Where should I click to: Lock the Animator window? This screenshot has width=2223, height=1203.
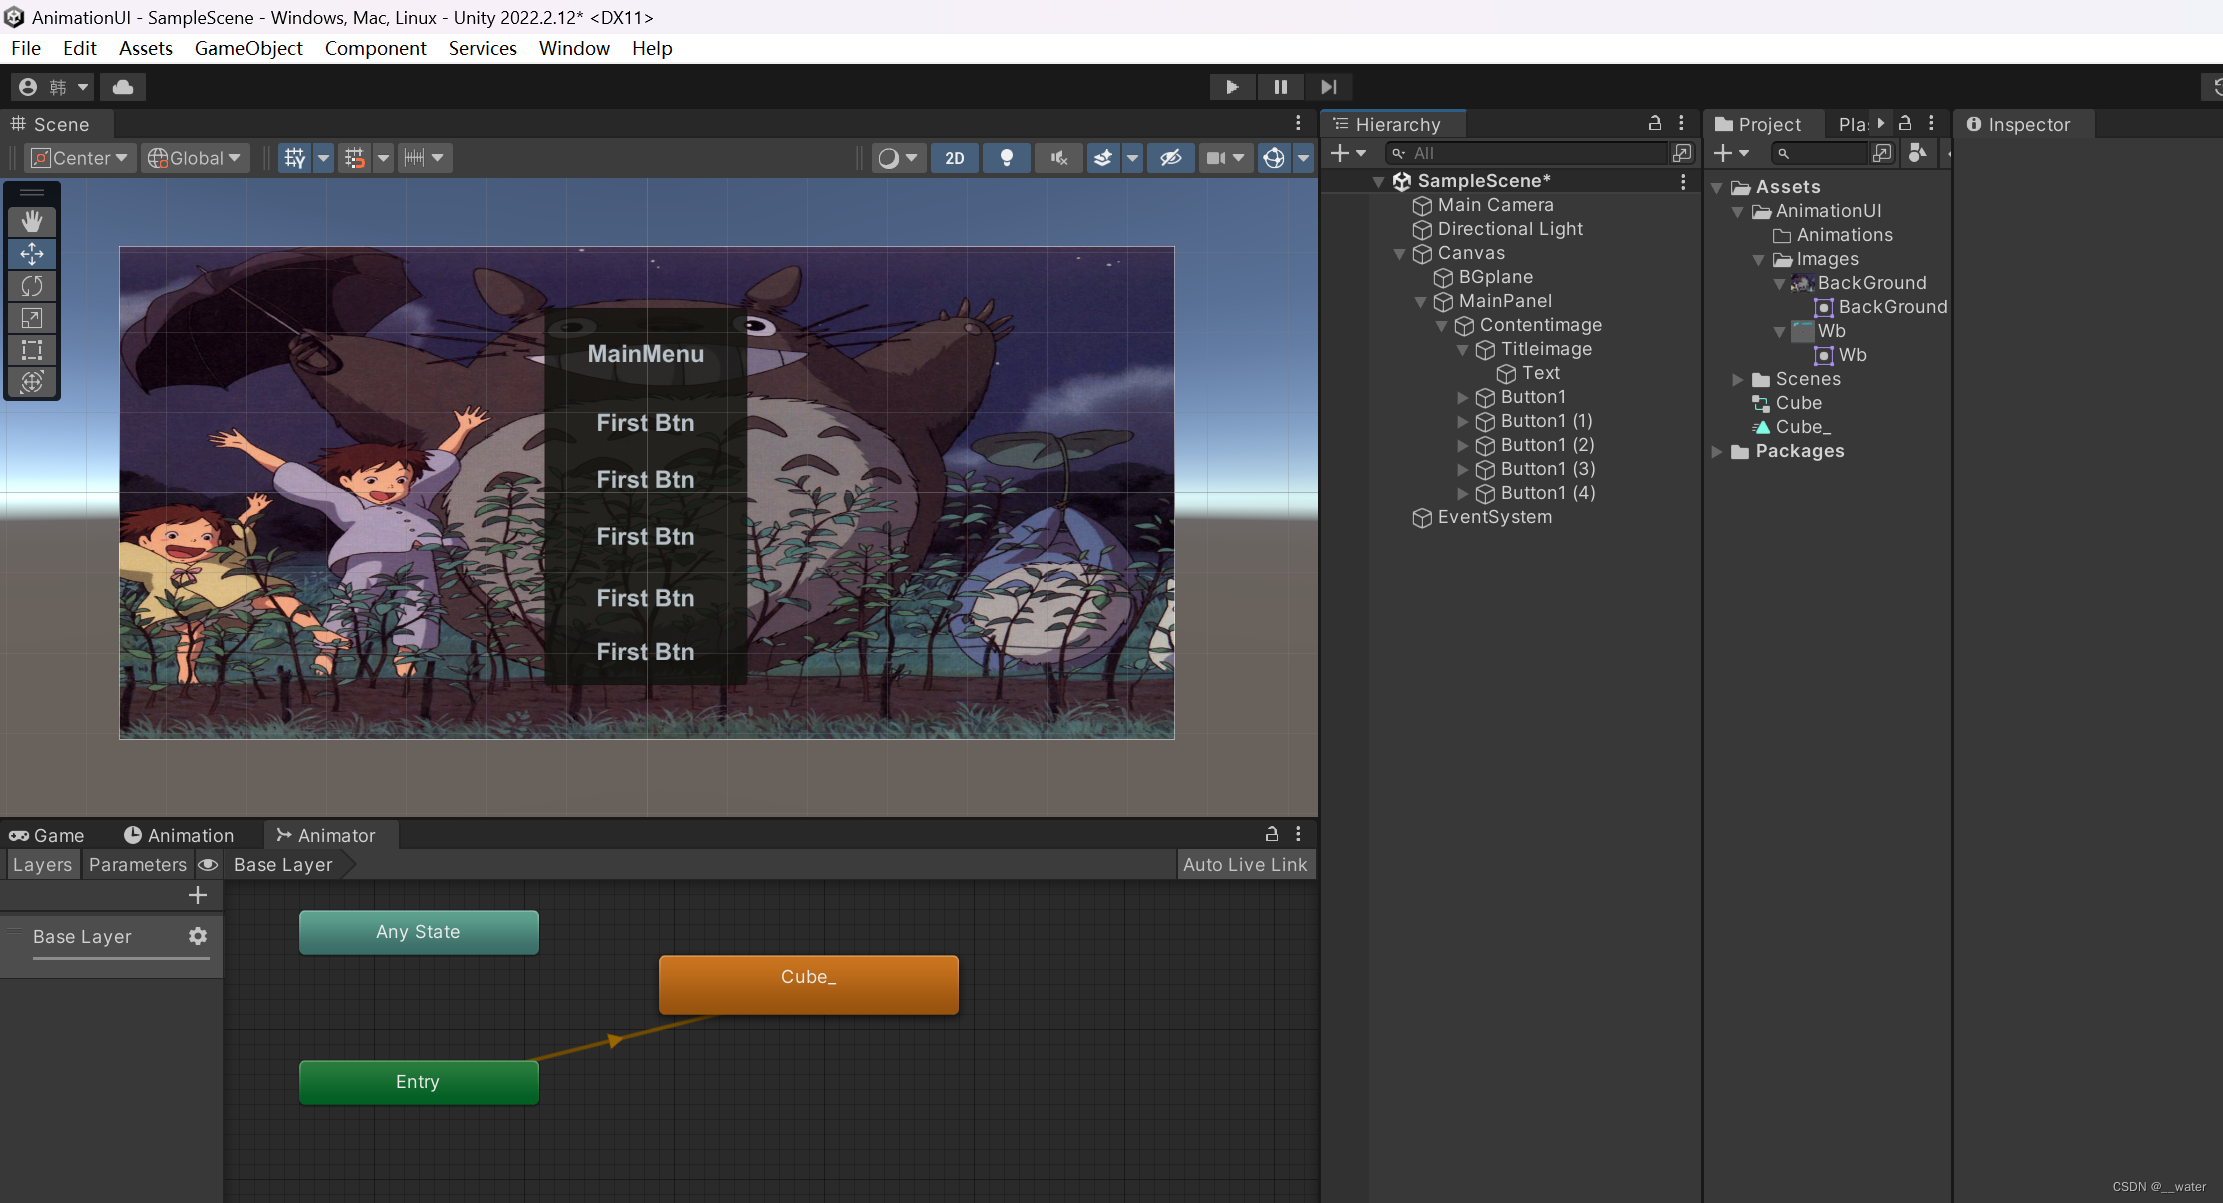point(1272,834)
